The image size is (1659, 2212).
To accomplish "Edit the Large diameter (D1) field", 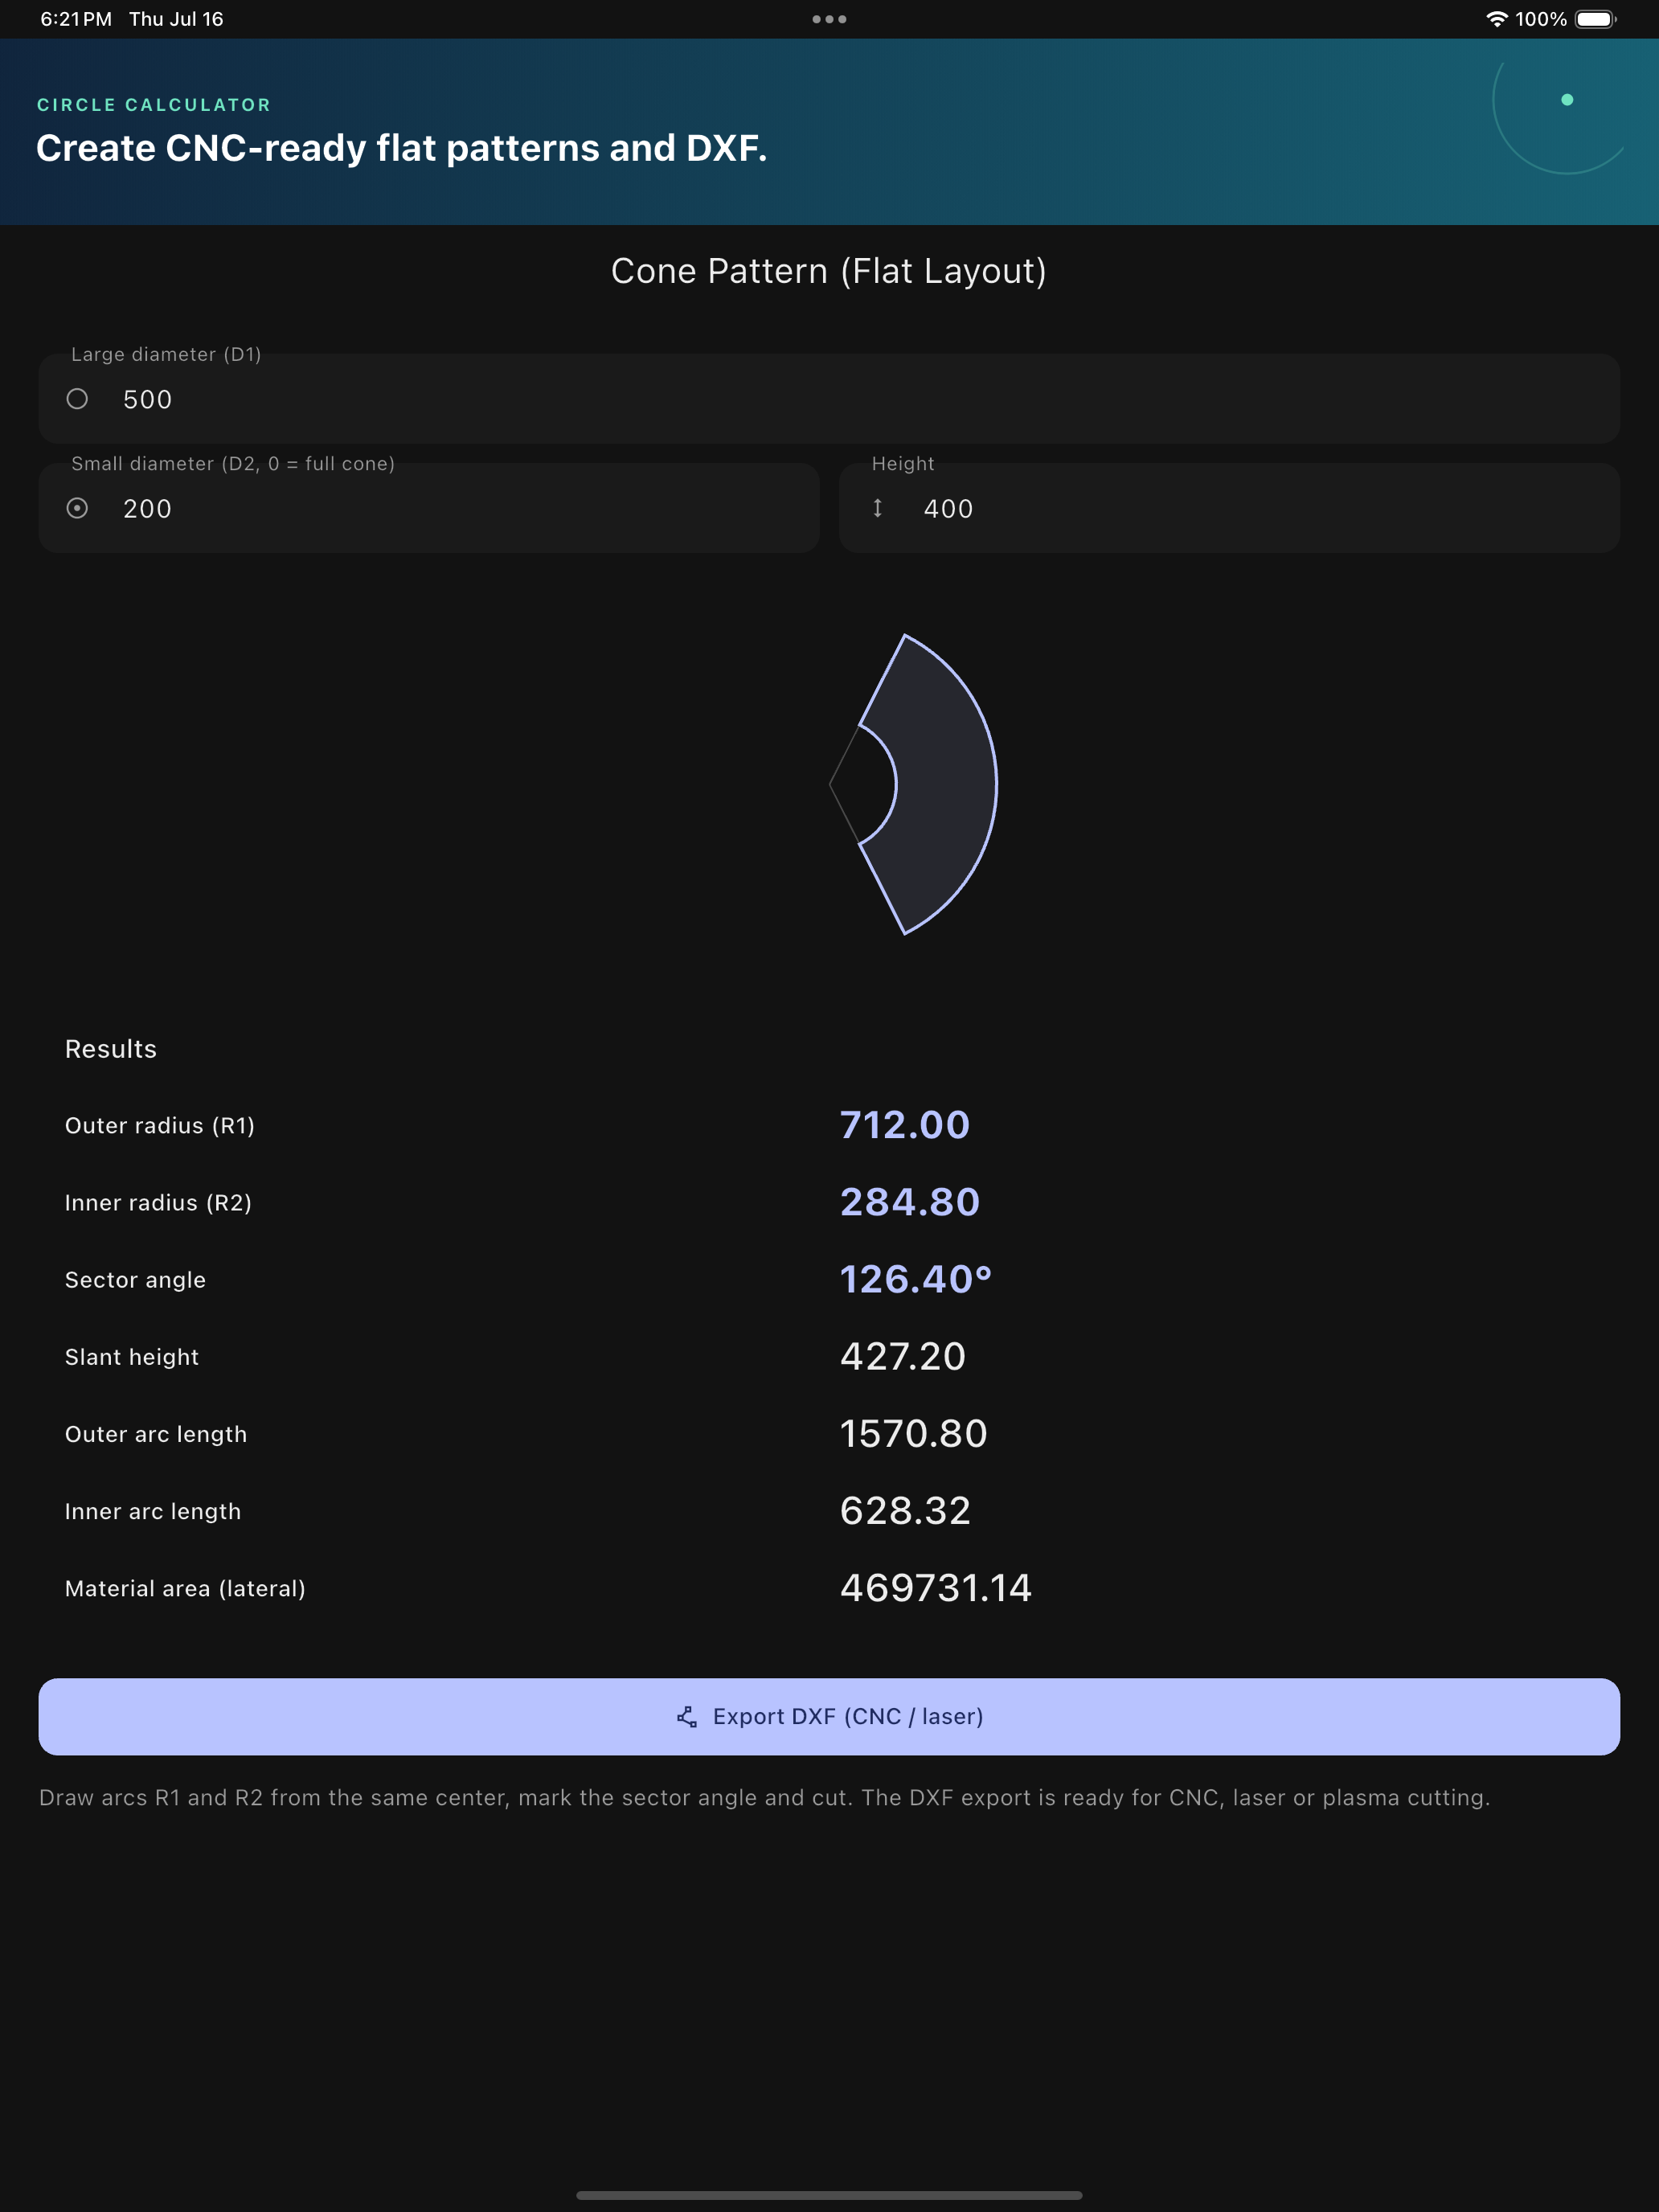I will (x=829, y=399).
